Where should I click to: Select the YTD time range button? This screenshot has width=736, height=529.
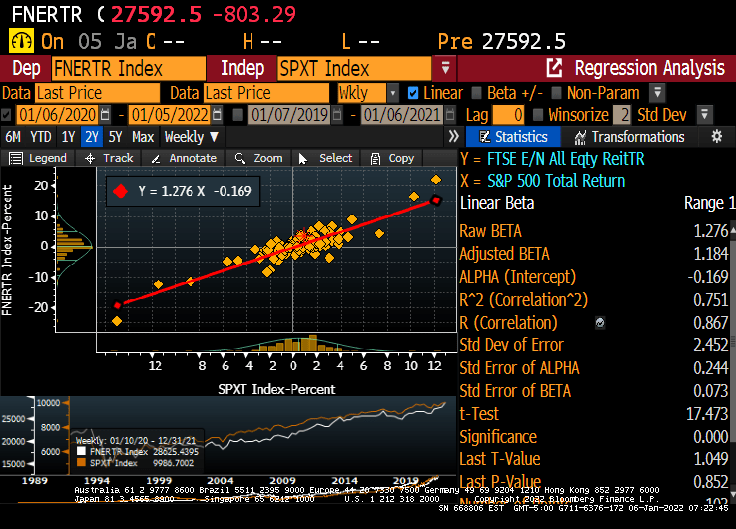coord(41,137)
